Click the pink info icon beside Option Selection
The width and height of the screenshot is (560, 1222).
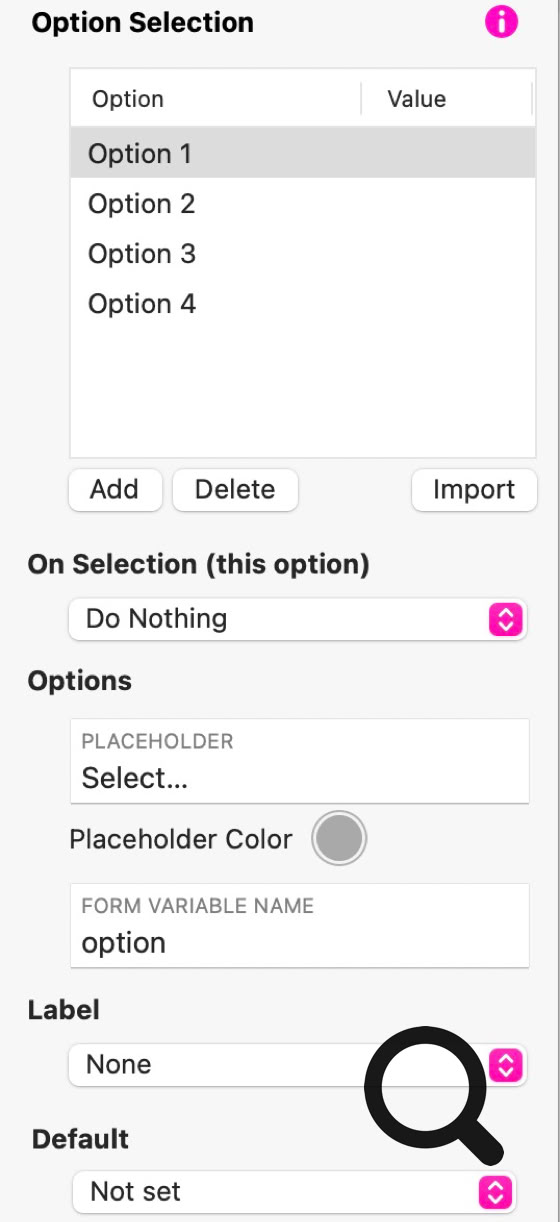[x=502, y=21]
